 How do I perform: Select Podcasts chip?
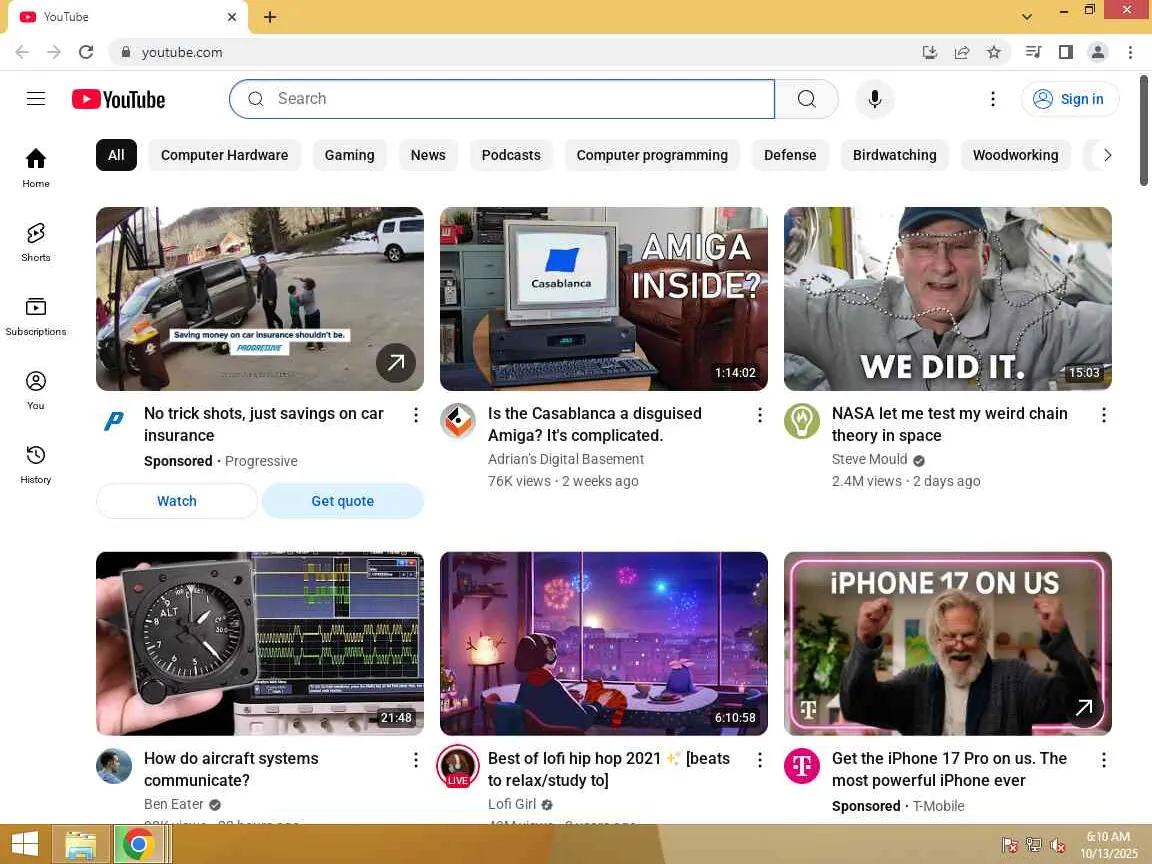(511, 155)
